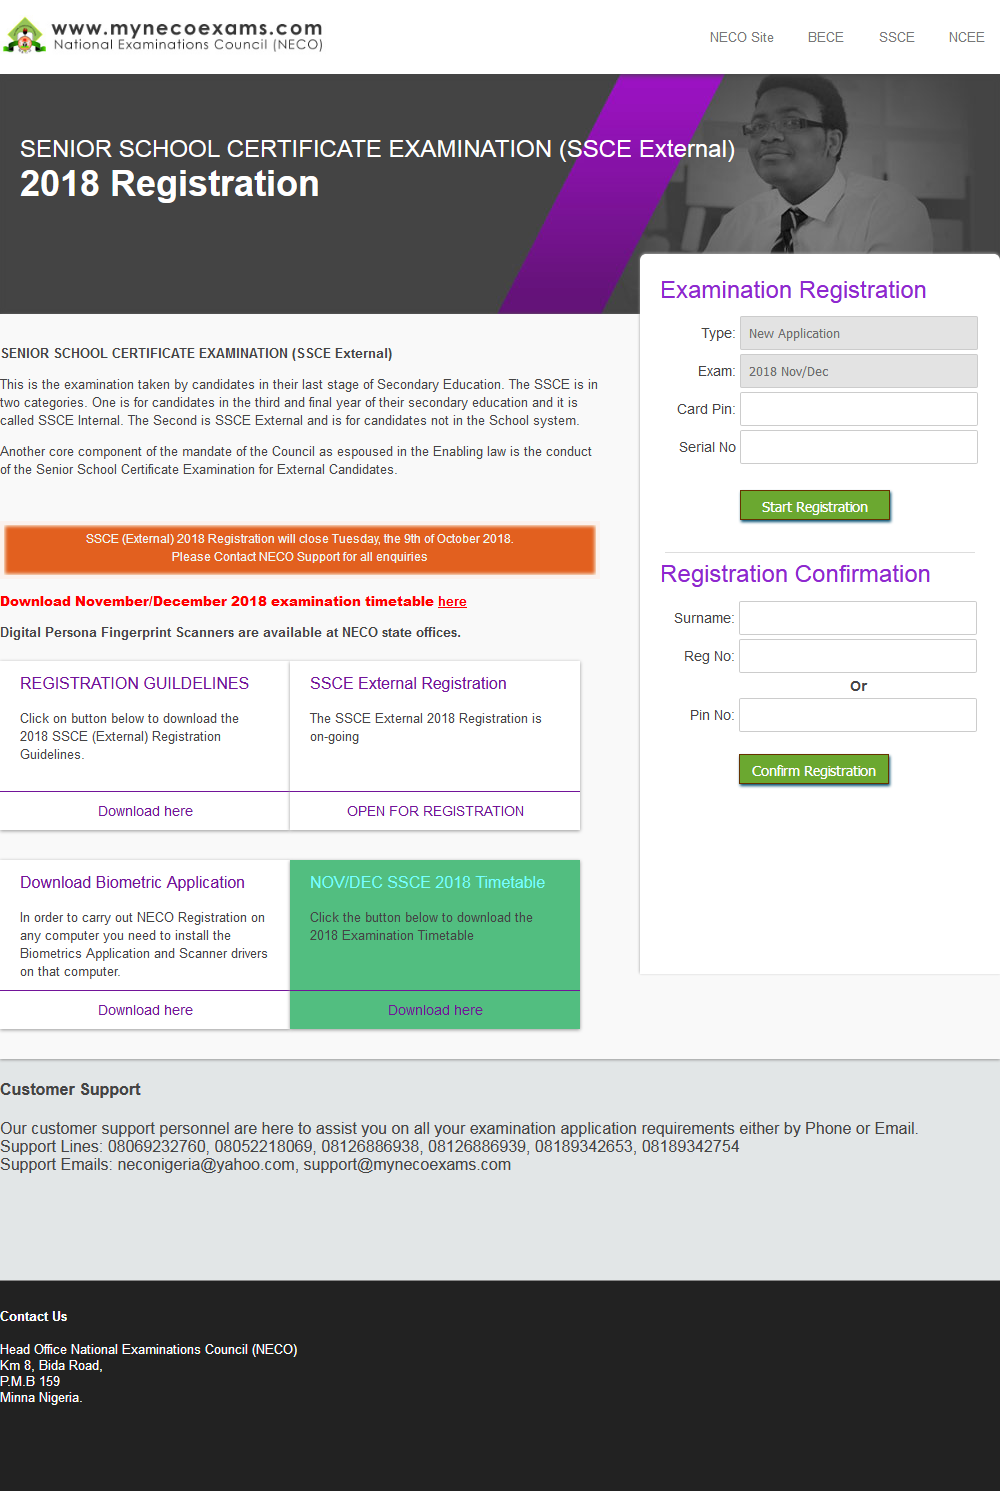Focus the Surname input field
The image size is (1000, 1491).
[857, 618]
